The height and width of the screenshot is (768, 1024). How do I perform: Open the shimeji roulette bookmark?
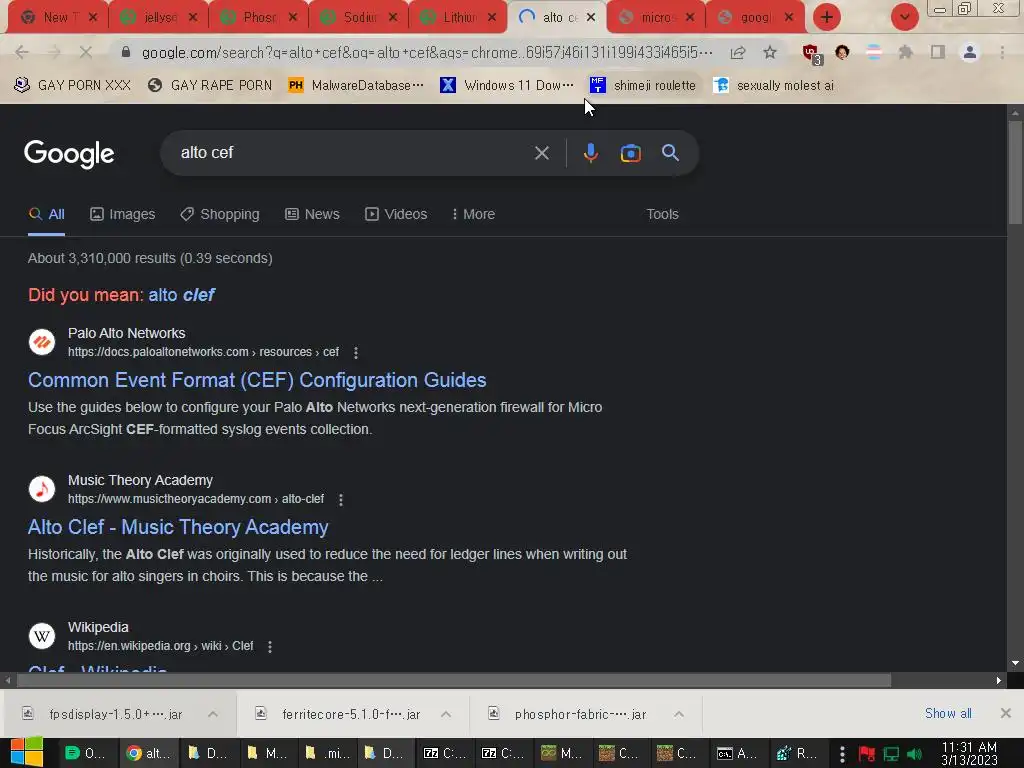(643, 85)
